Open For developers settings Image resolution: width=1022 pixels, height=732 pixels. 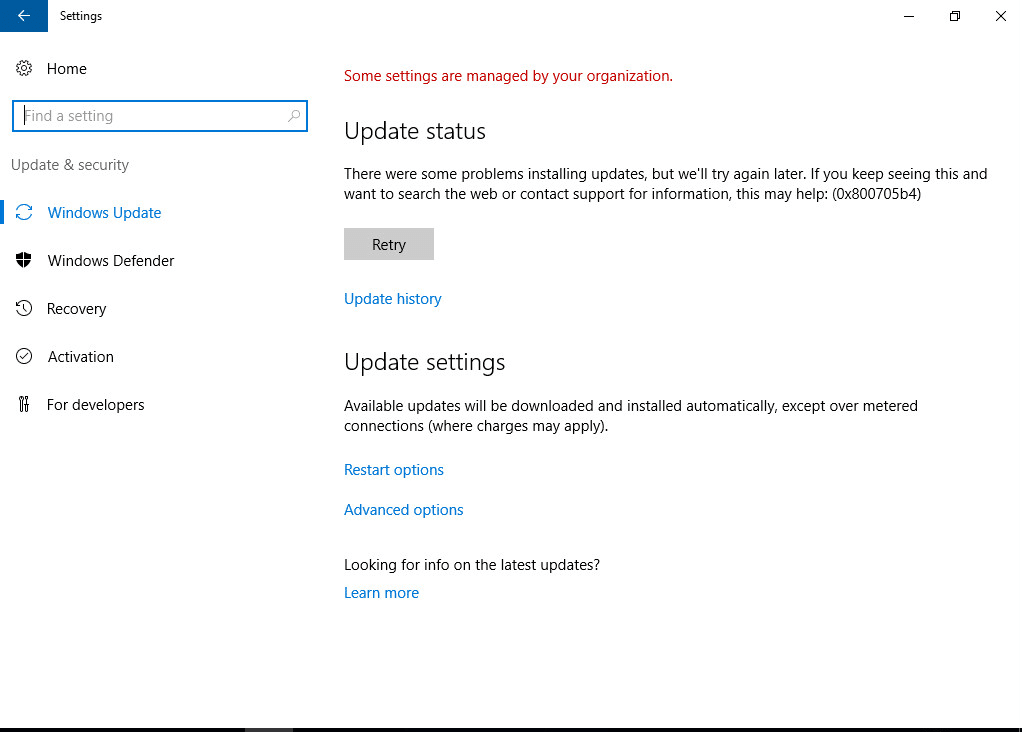pos(96,405)
